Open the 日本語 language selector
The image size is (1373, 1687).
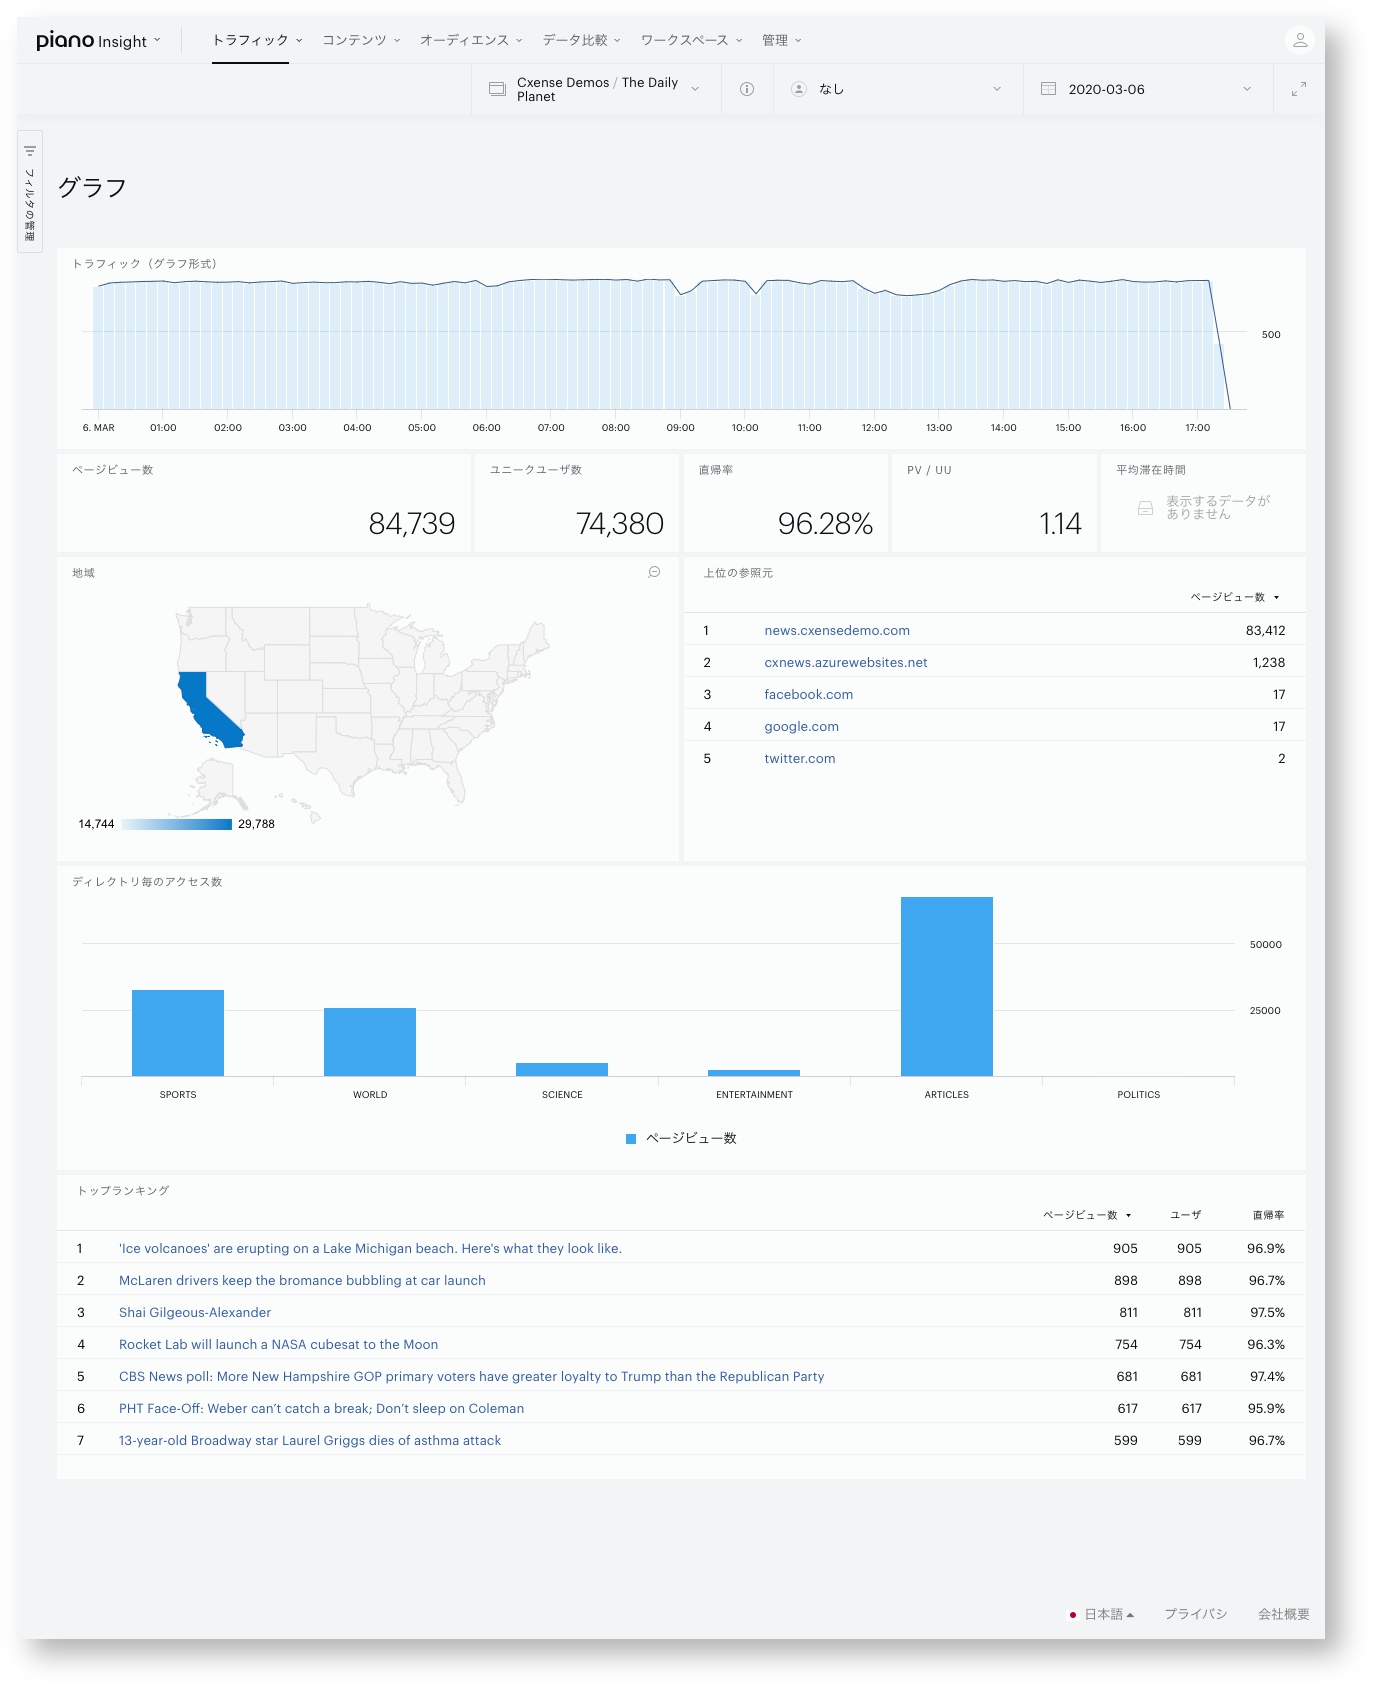tap(1102, 1614)
